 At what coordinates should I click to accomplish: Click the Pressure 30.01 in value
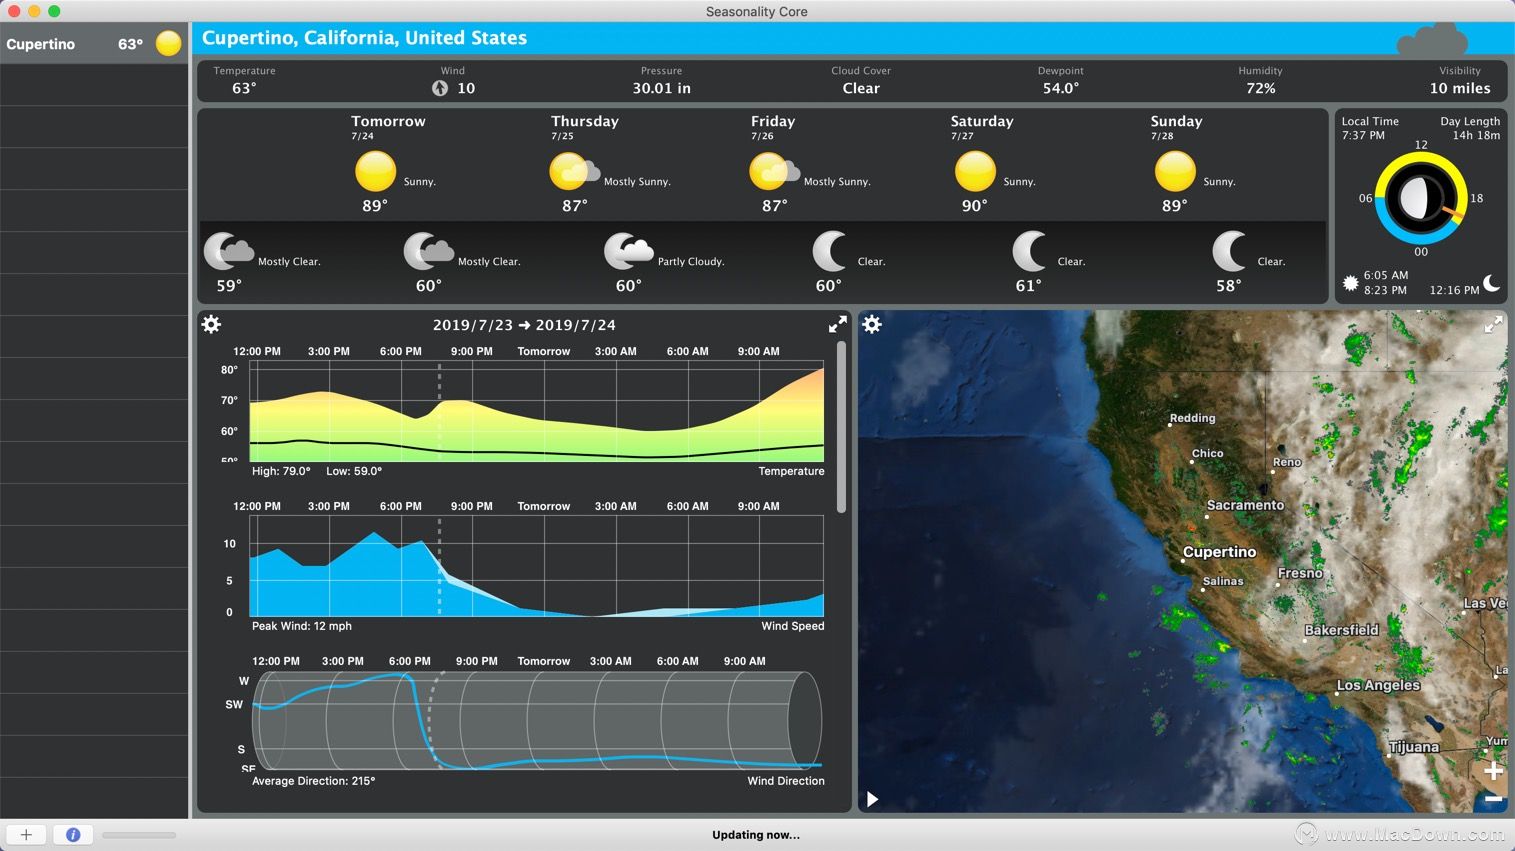point(661,88)
